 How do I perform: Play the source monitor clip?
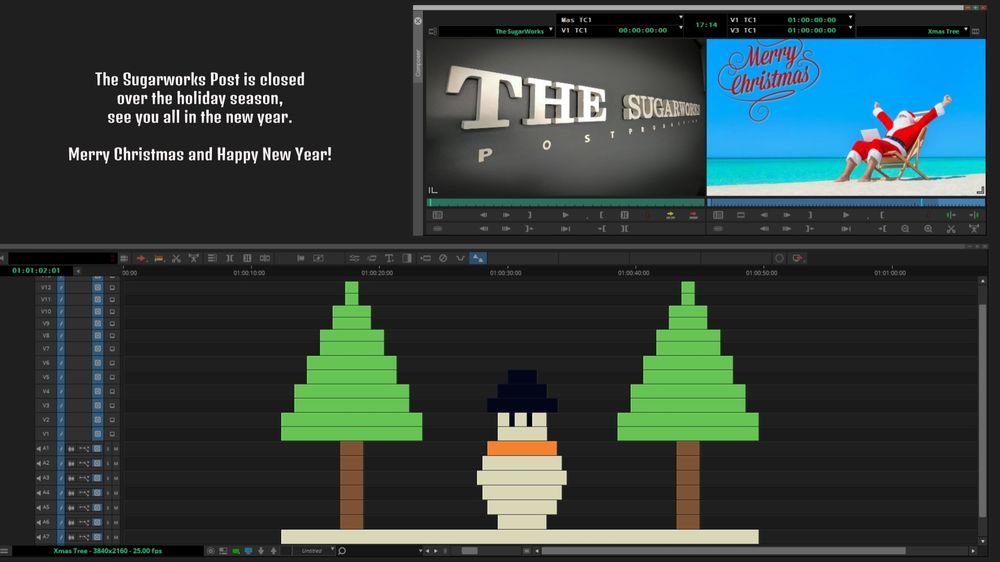(x=565, y=216)
